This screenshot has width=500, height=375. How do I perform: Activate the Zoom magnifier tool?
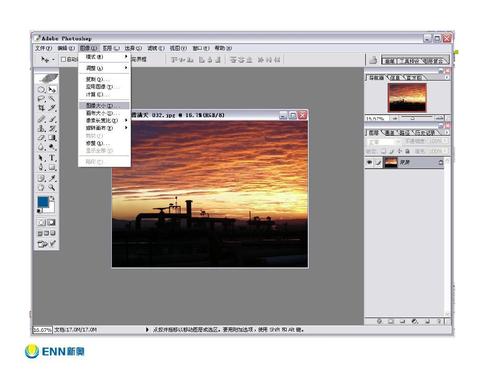click(52, 188)
